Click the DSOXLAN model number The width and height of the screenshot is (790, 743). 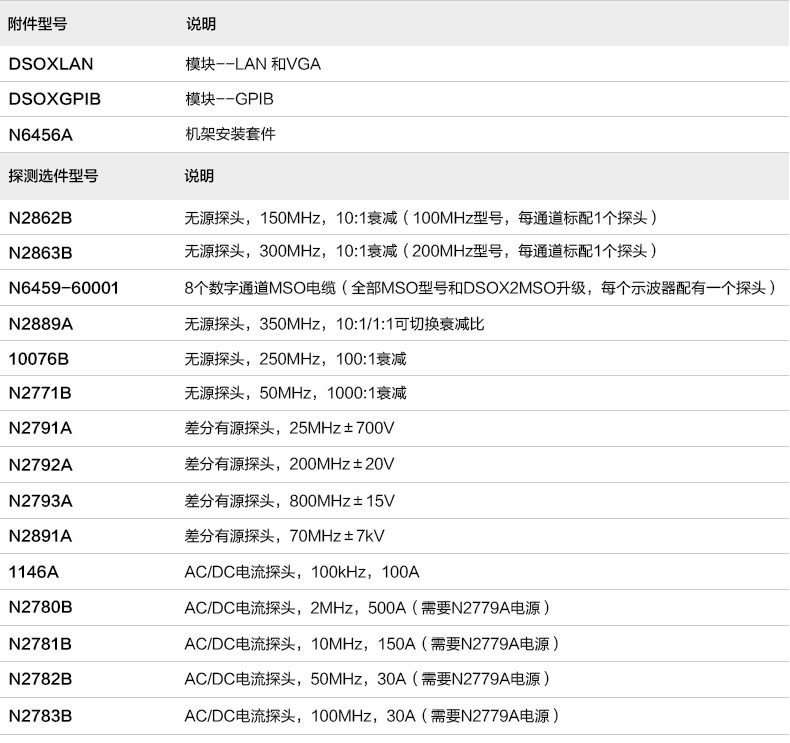pos(51,64)
